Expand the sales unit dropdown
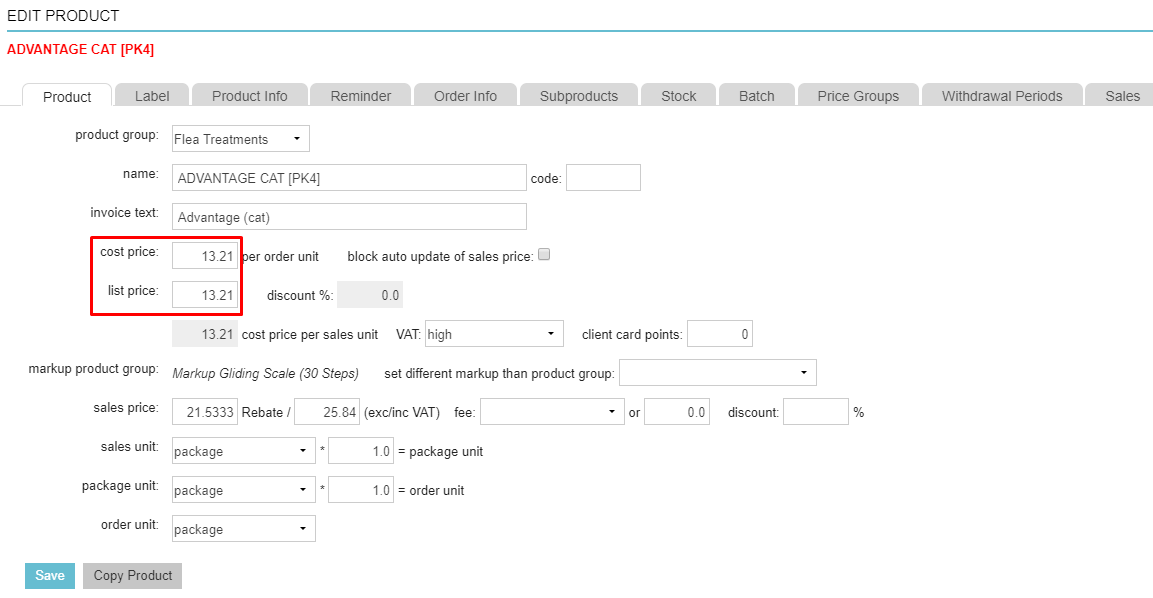The image size is (1153, 598). (x=243, y=451)
